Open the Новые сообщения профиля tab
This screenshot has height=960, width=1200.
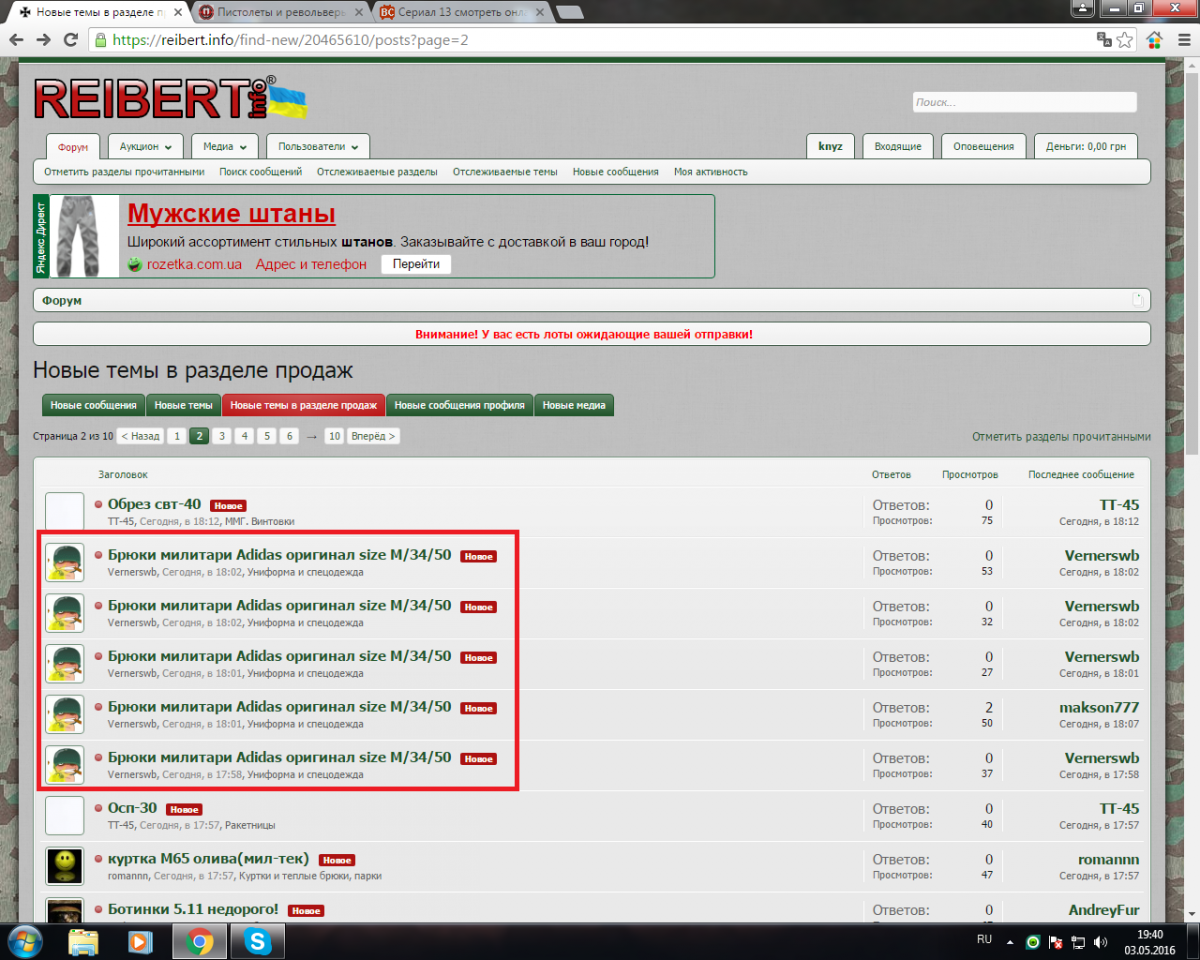coord(460,405)
